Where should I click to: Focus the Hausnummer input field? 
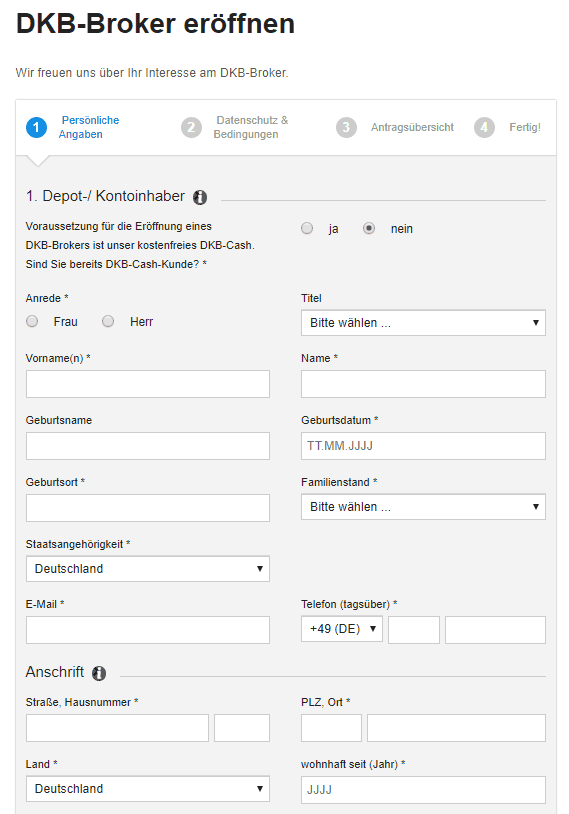pyautogui.click(x=242, y=728)
